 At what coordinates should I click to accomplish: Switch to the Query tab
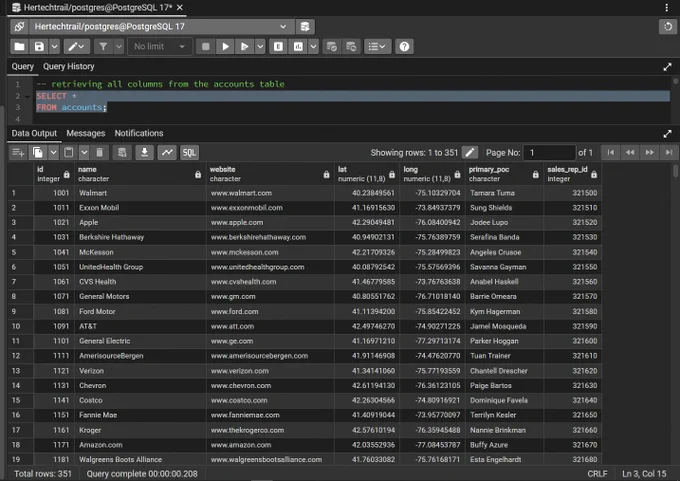click(x=23, y=66)
